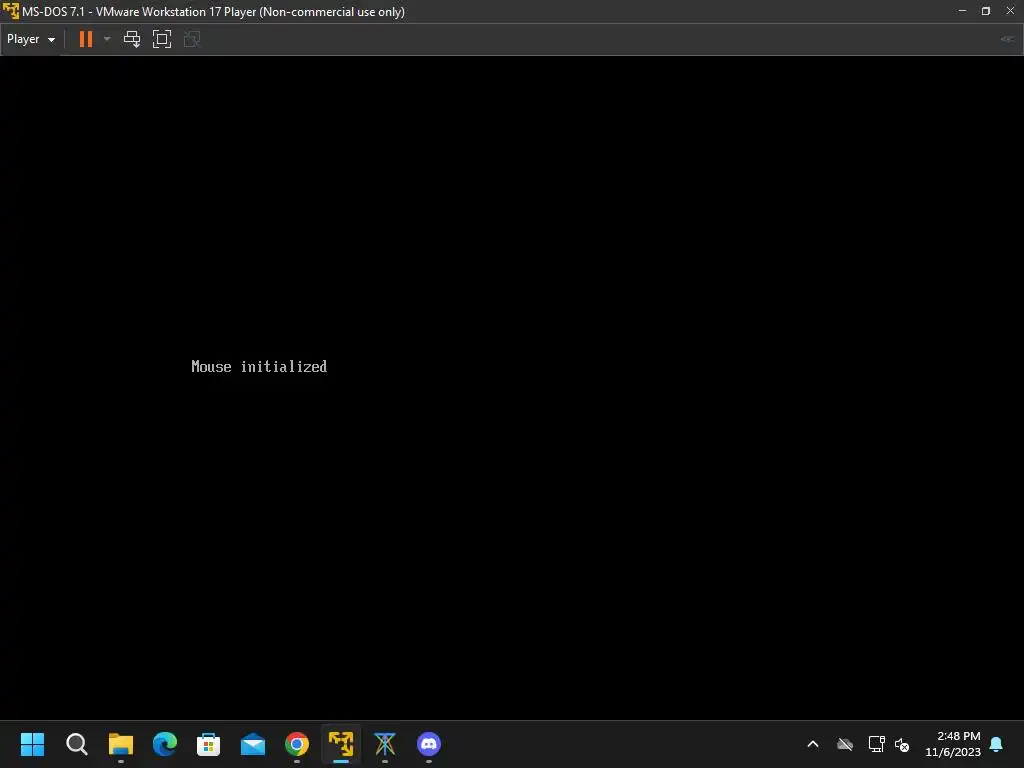The image size is (1024, 768).
Task: Toggle Unity mode icon
Action: (192, 39)
